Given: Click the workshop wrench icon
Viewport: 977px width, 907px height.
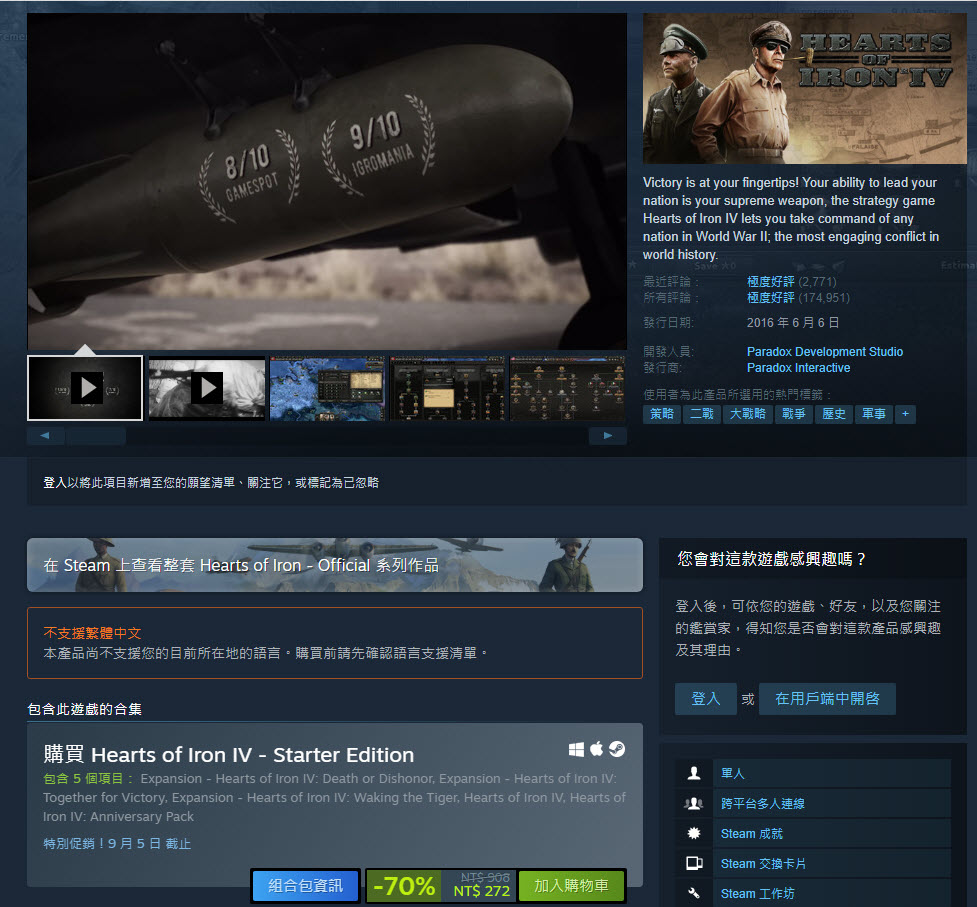Looking at the screenshot, I should pos(693,893).
